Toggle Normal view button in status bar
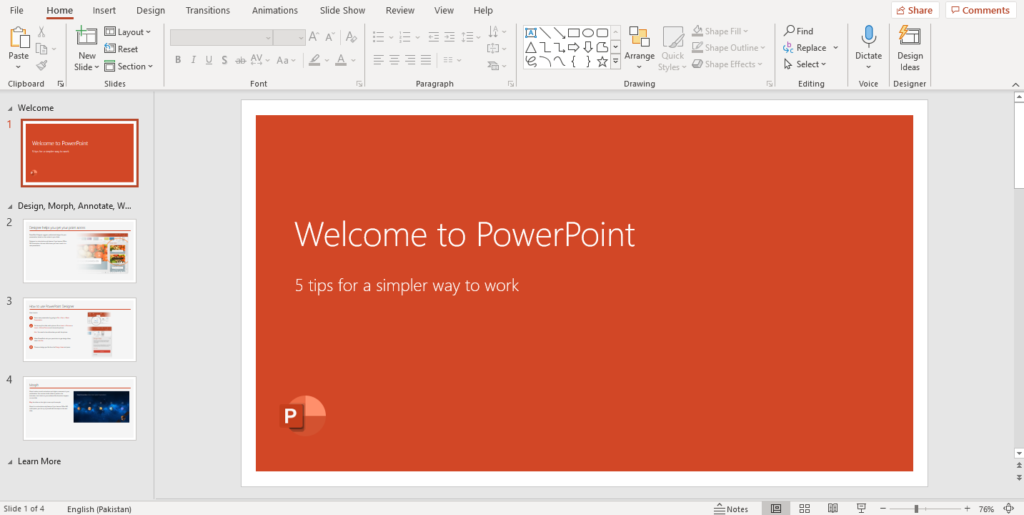1024x515 pixels. (x=774, y=508)
